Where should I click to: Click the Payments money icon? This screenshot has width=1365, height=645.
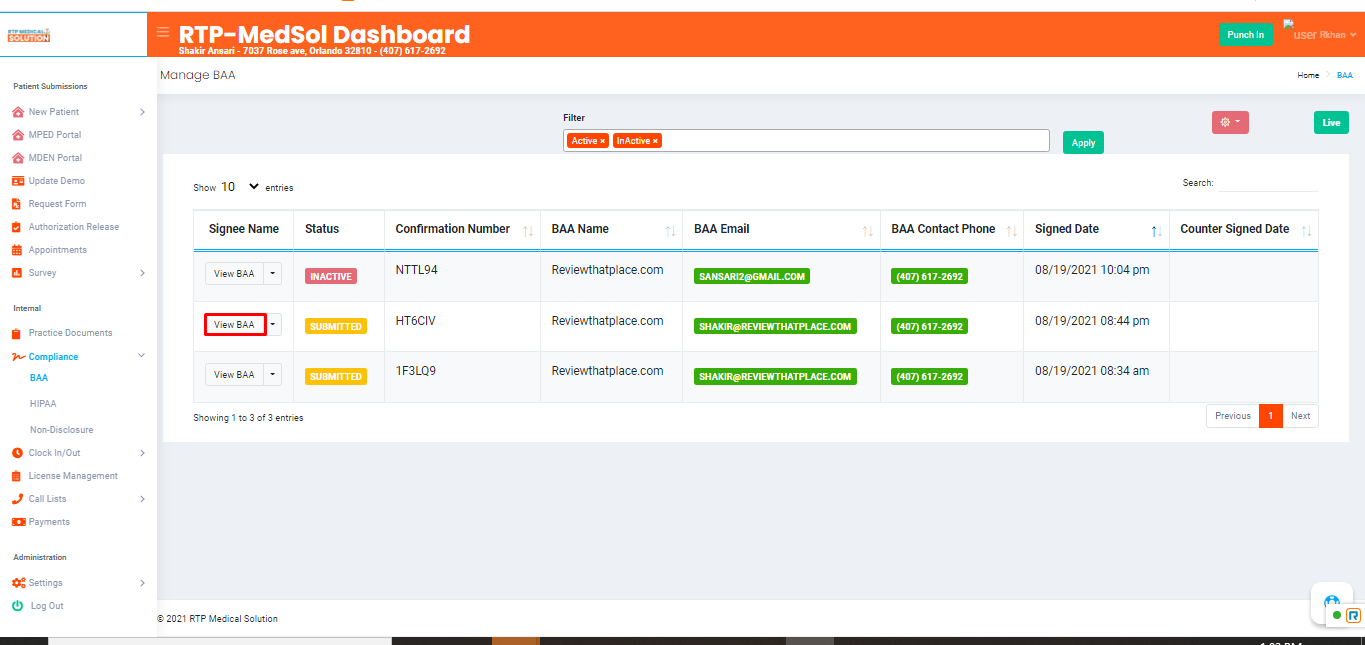(18, 522)
